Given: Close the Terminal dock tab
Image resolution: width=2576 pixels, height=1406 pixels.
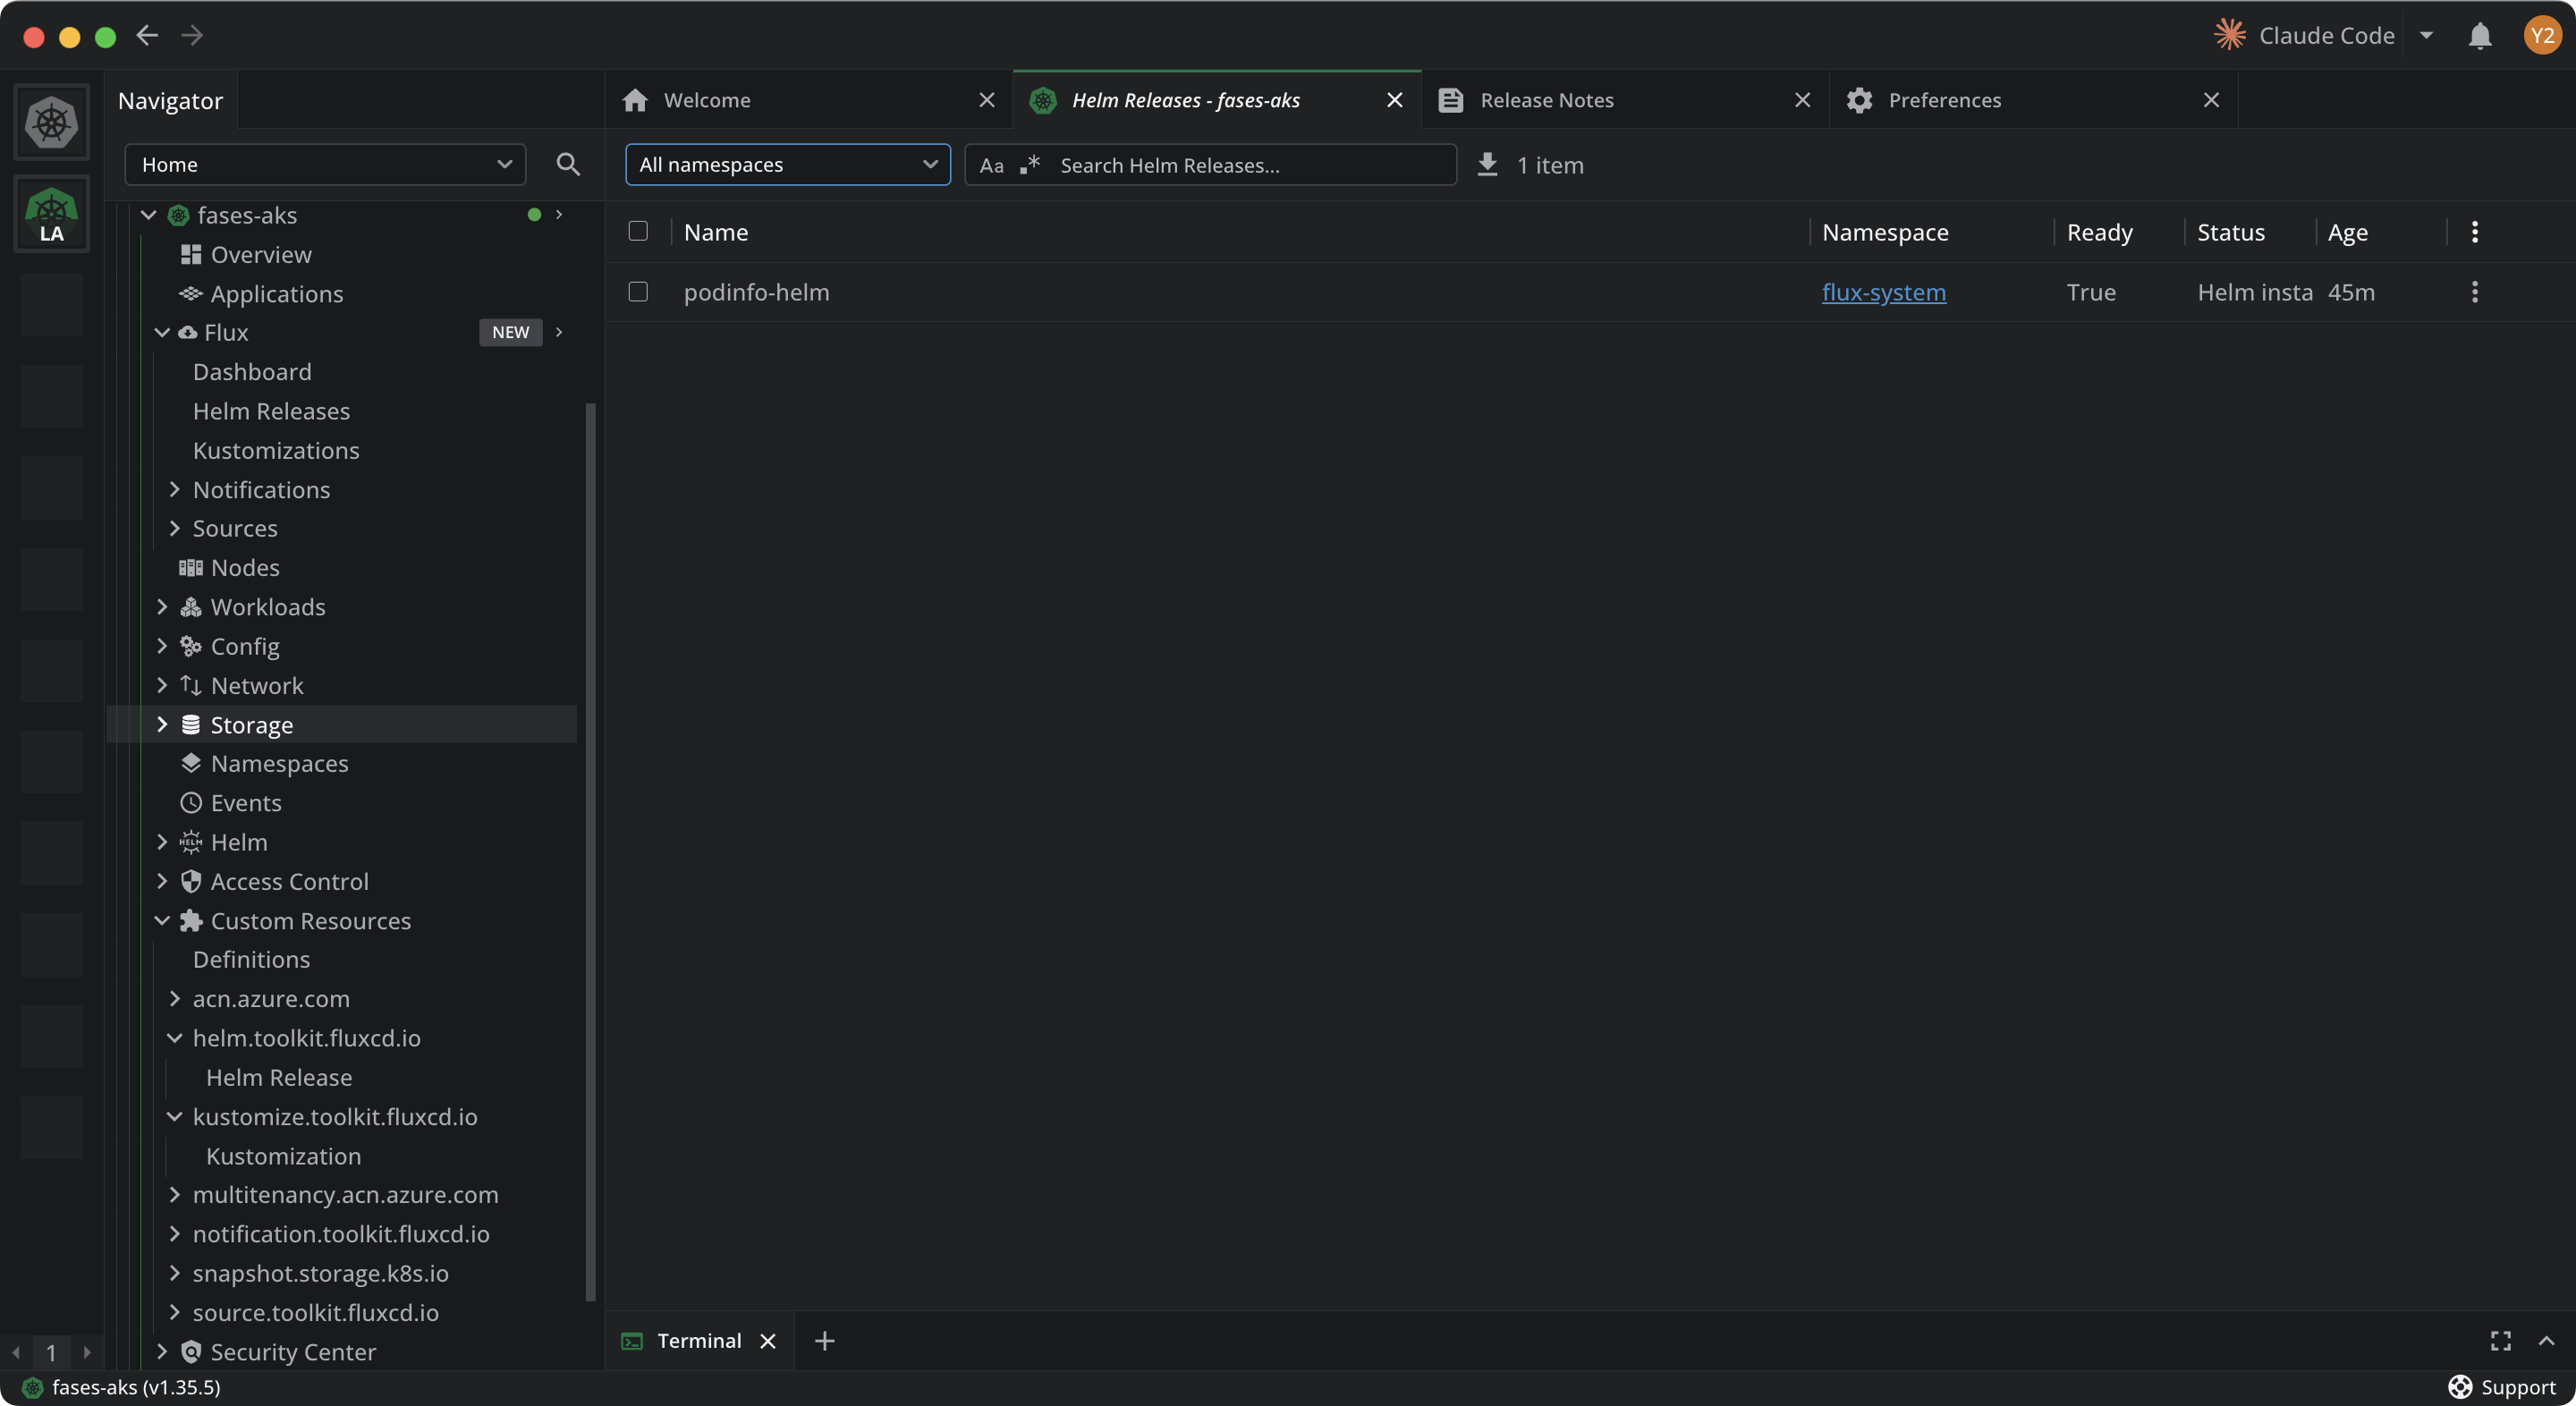Looking at the screenshot, I should click(768, 1341).
